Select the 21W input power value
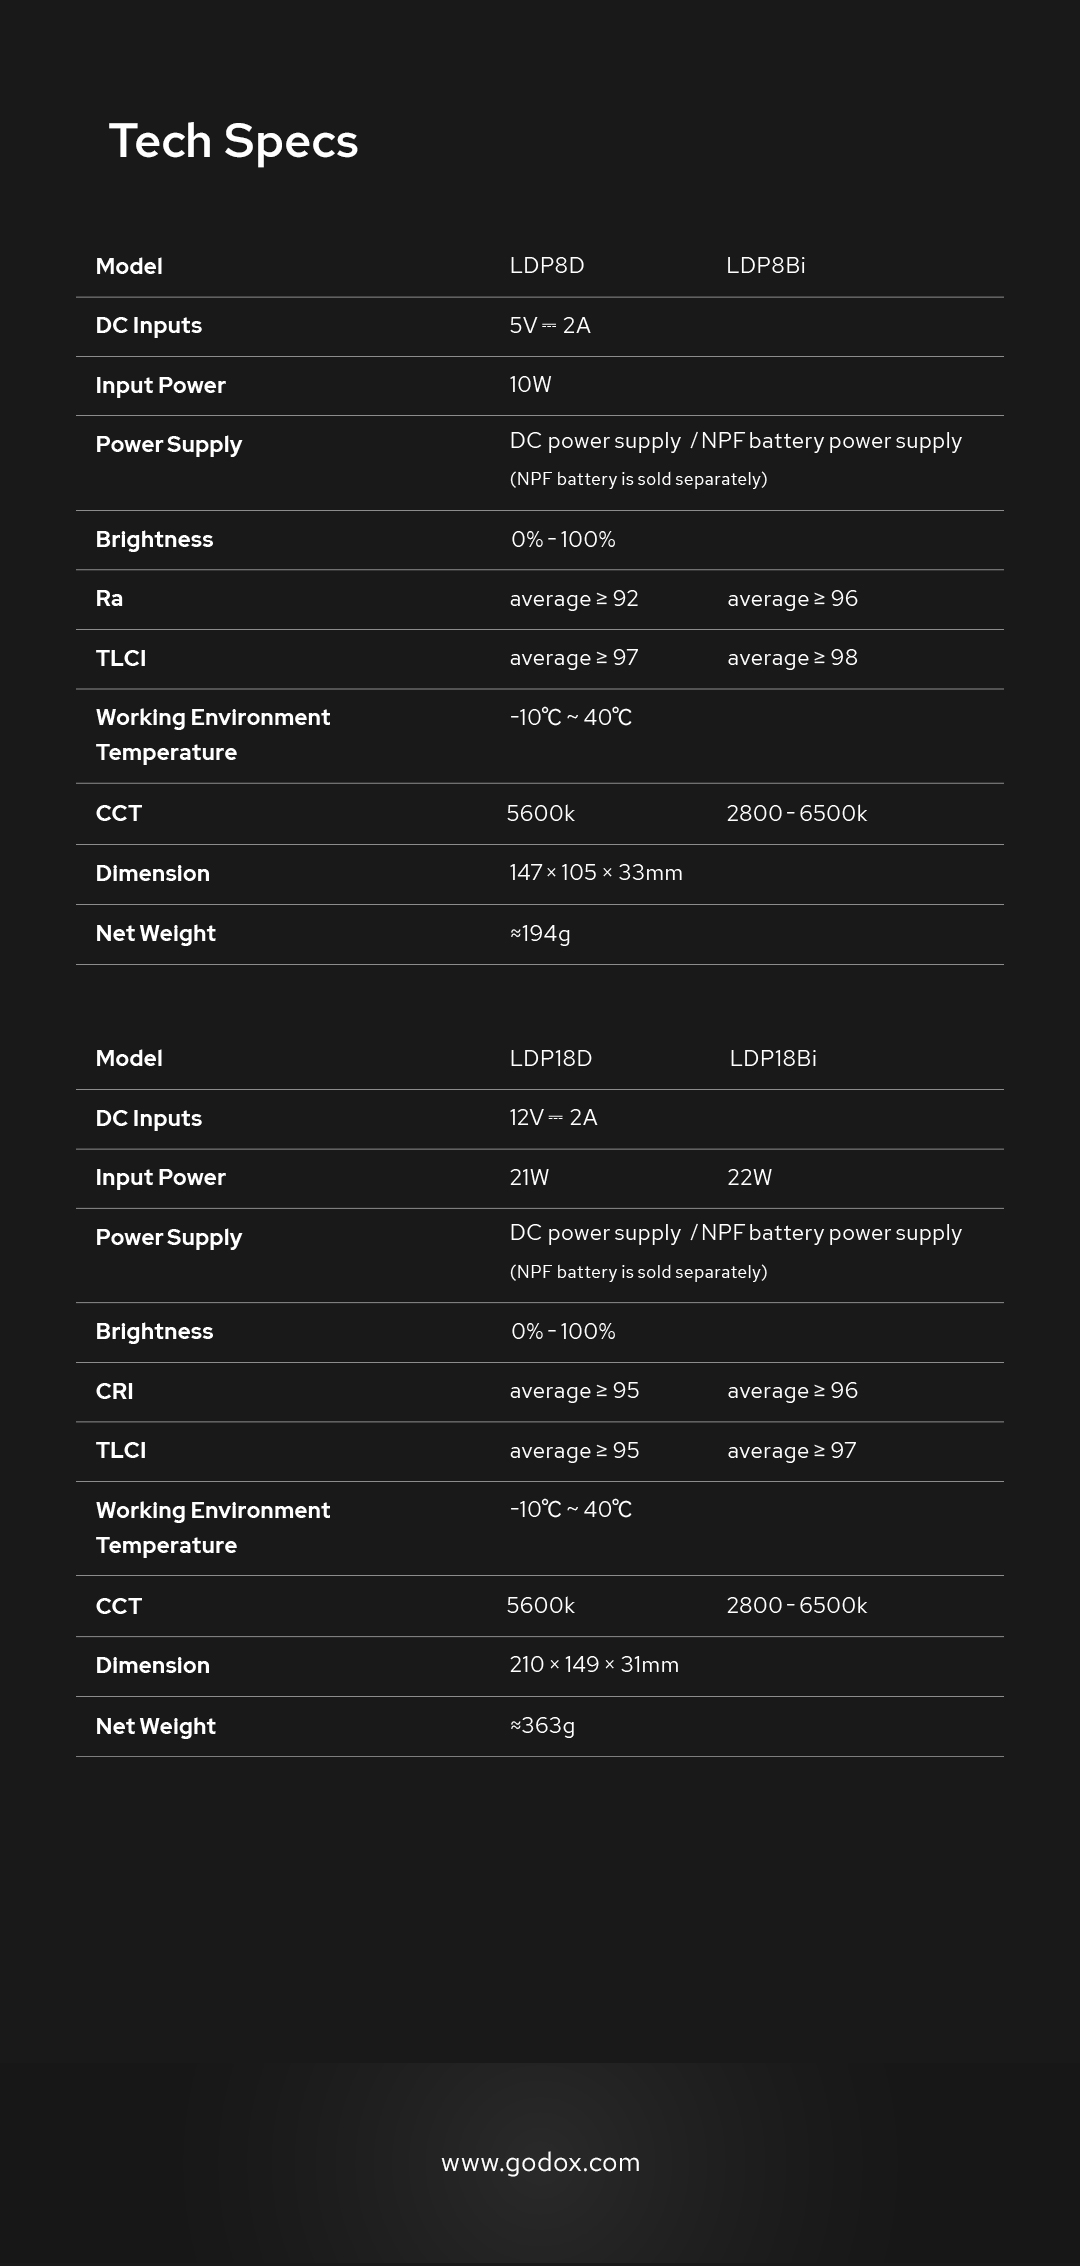The width and height of the screenshot is (1080, 2266). tap(529, 1177)
